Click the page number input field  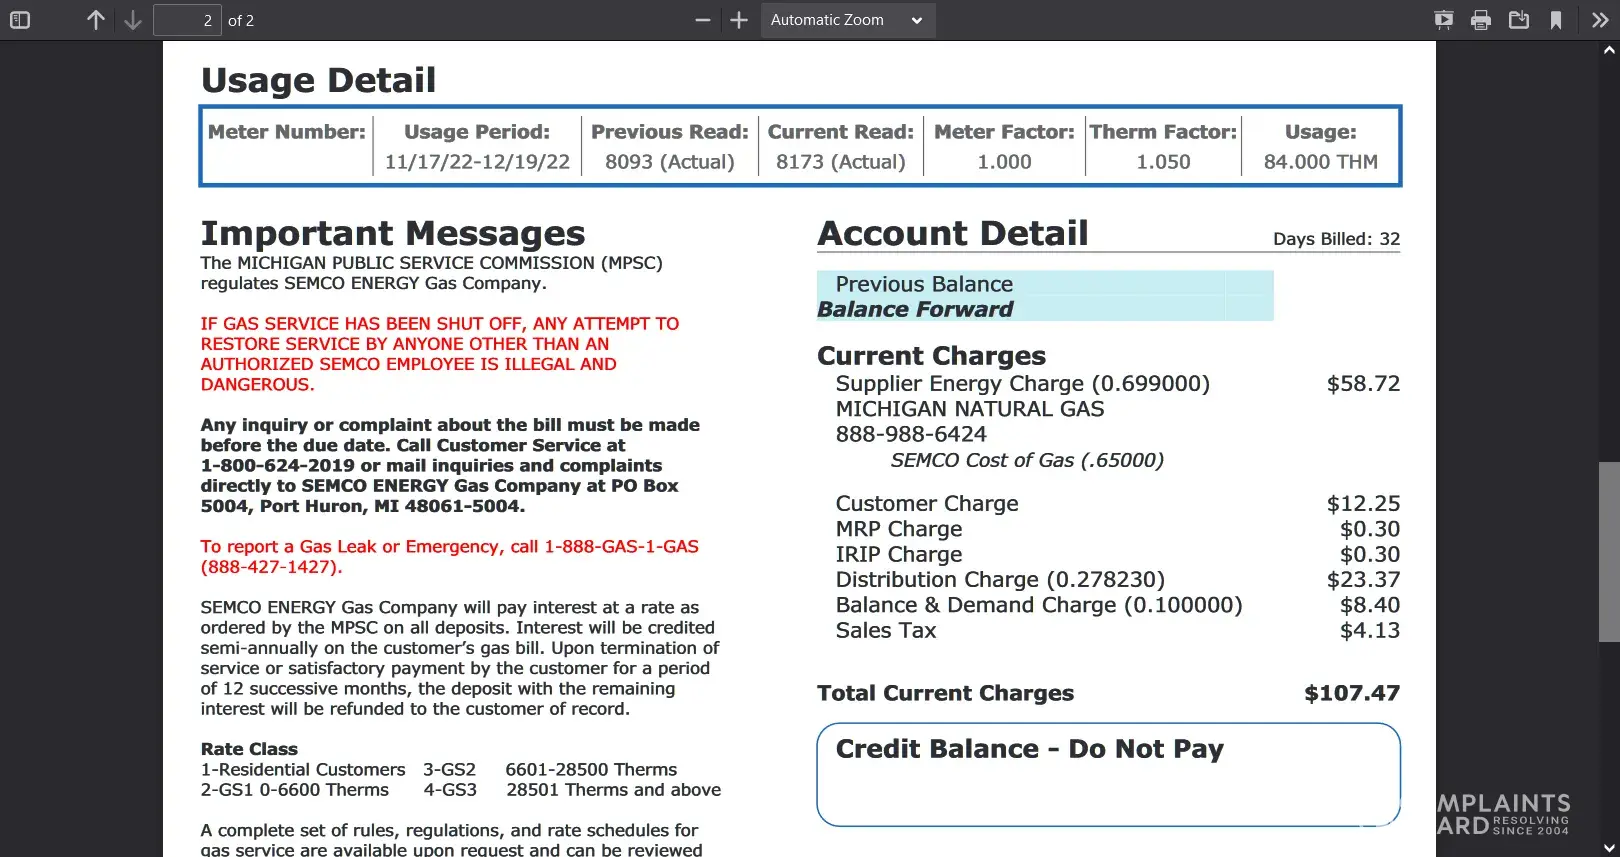pos(187,20)
